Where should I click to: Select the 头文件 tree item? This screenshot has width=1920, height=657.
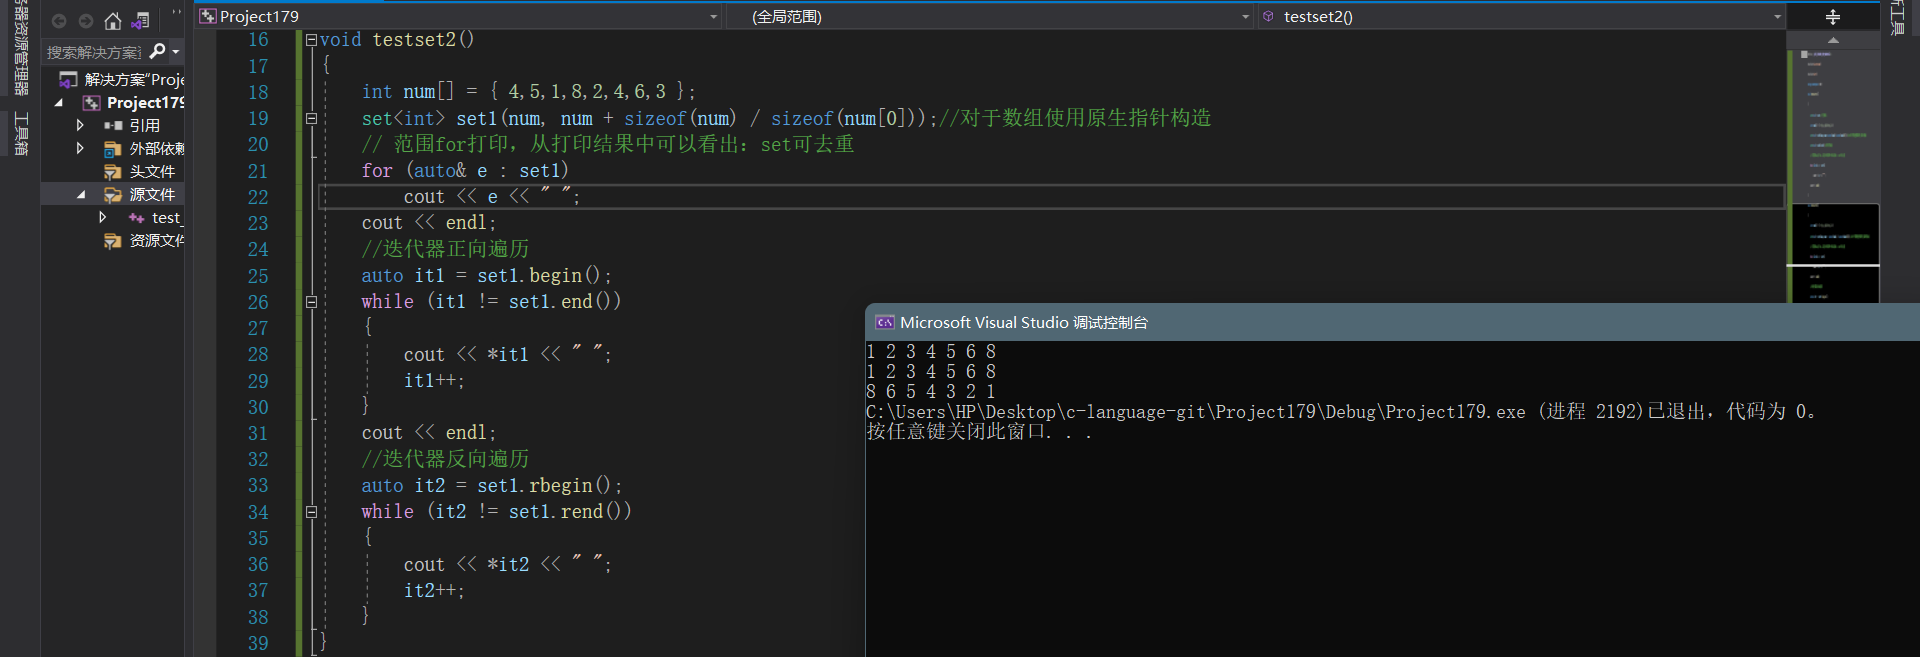pos(152,172)
